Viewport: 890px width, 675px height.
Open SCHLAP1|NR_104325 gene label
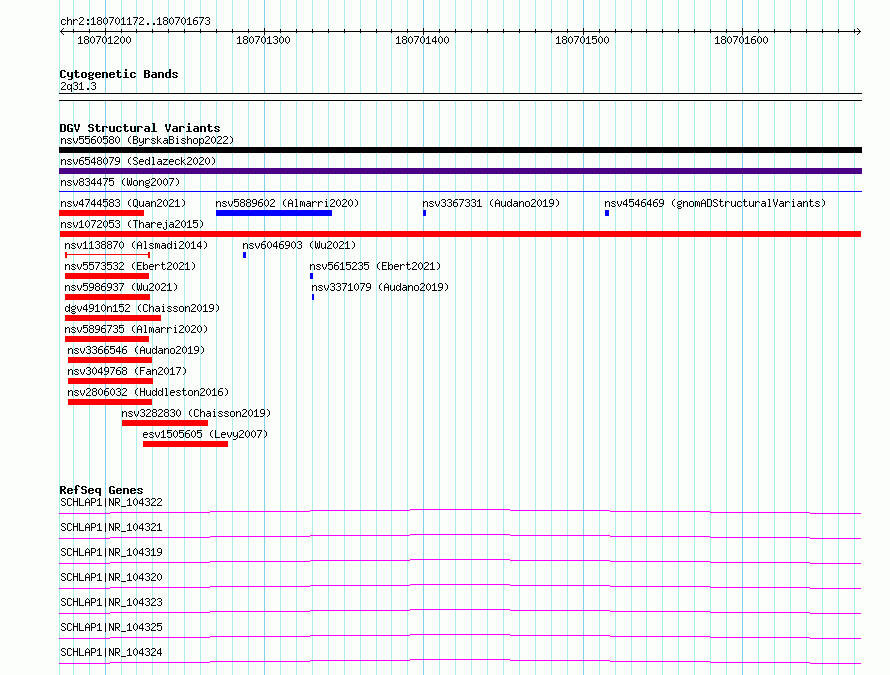click(111, 627)
